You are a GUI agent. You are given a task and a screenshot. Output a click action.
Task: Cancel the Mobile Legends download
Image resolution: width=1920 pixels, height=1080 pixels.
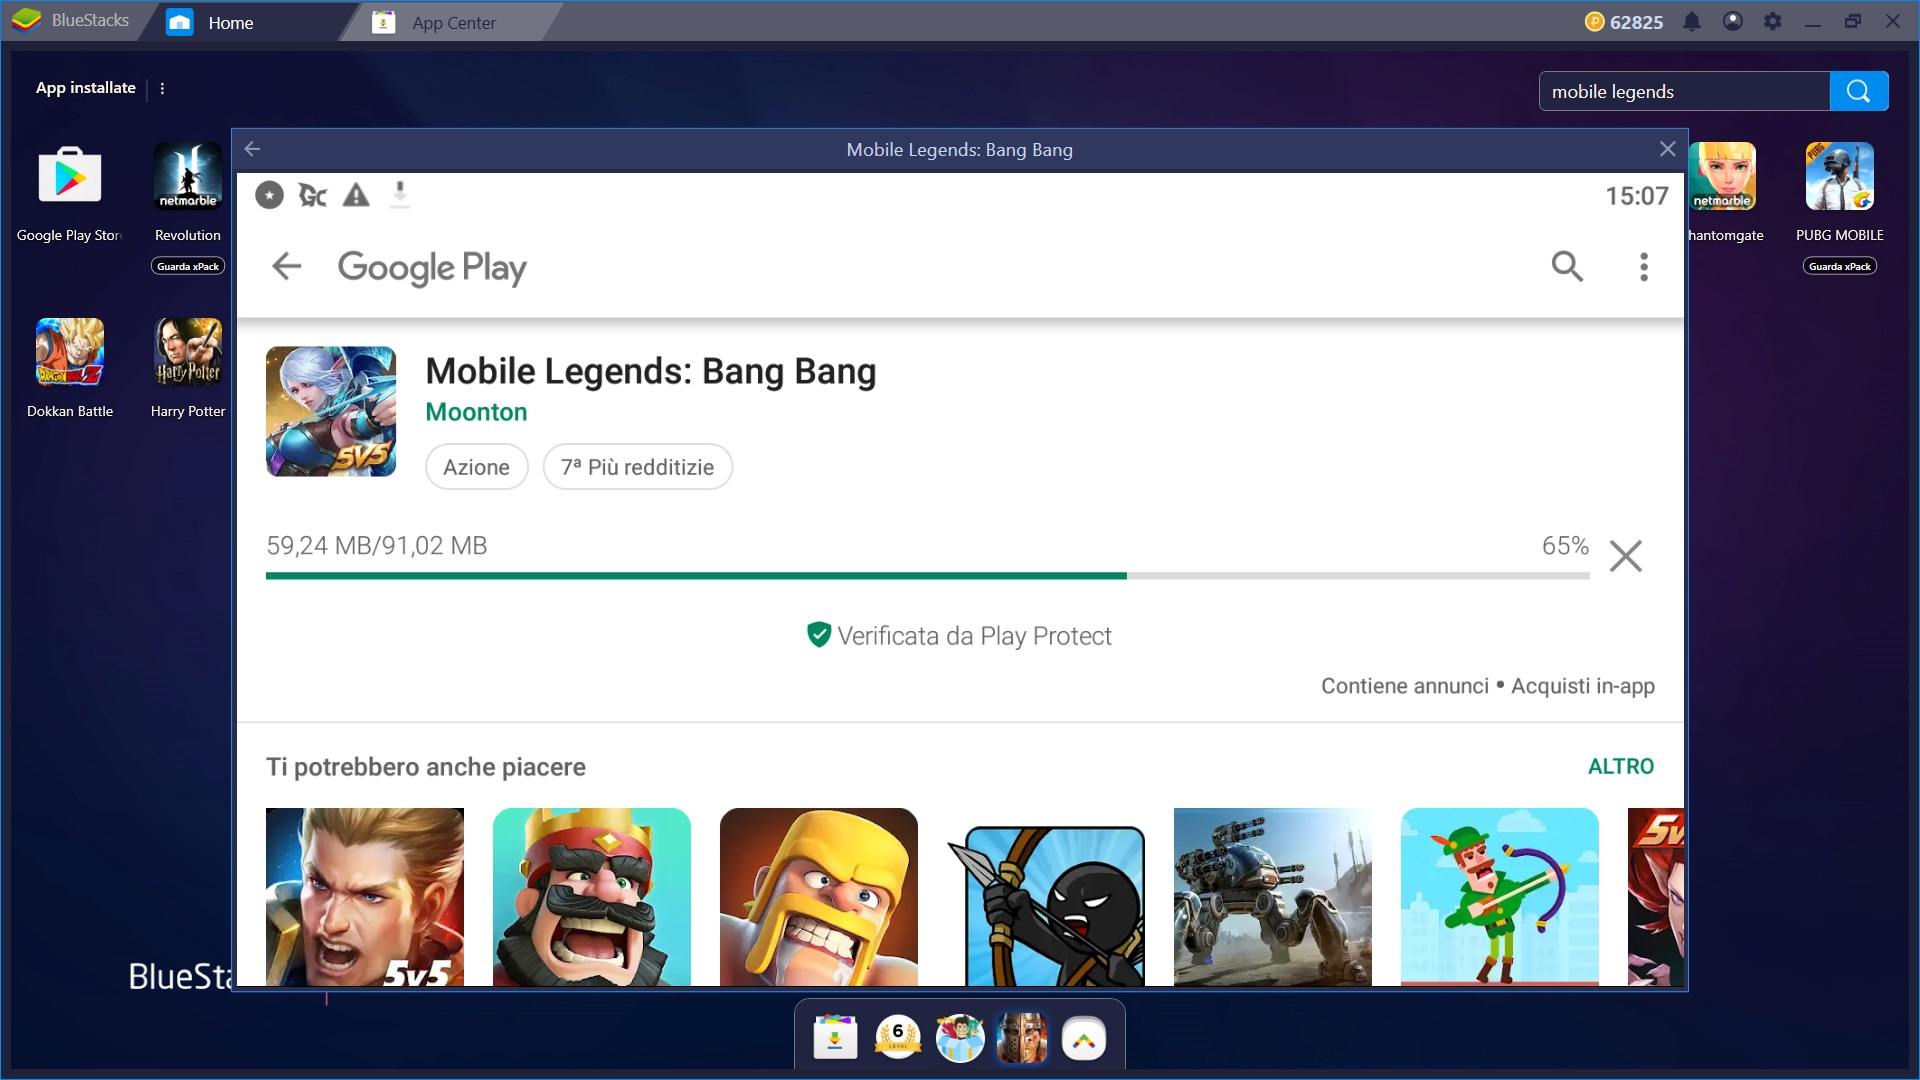click(x=1626, y=555)
